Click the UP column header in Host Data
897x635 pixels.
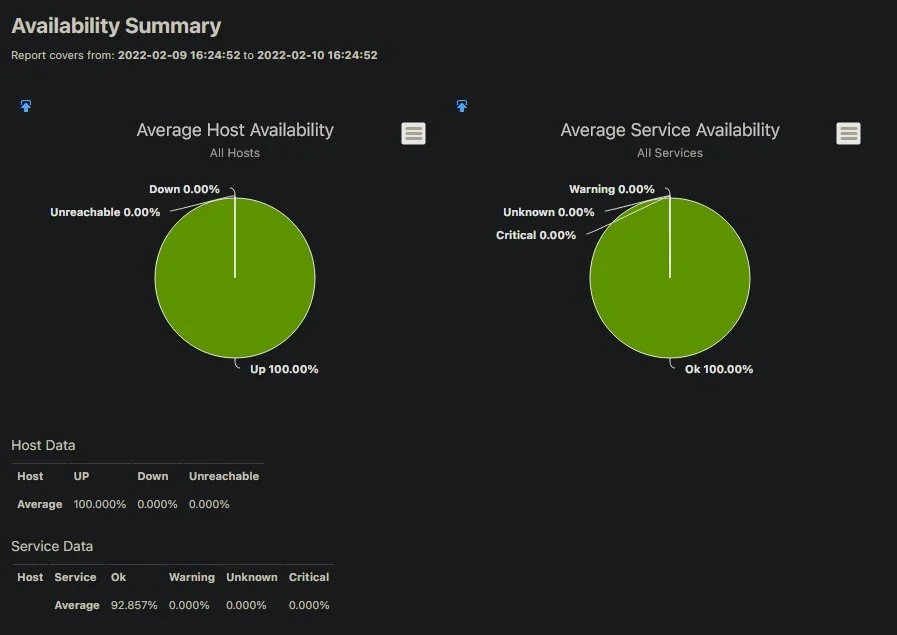point(82,476)
